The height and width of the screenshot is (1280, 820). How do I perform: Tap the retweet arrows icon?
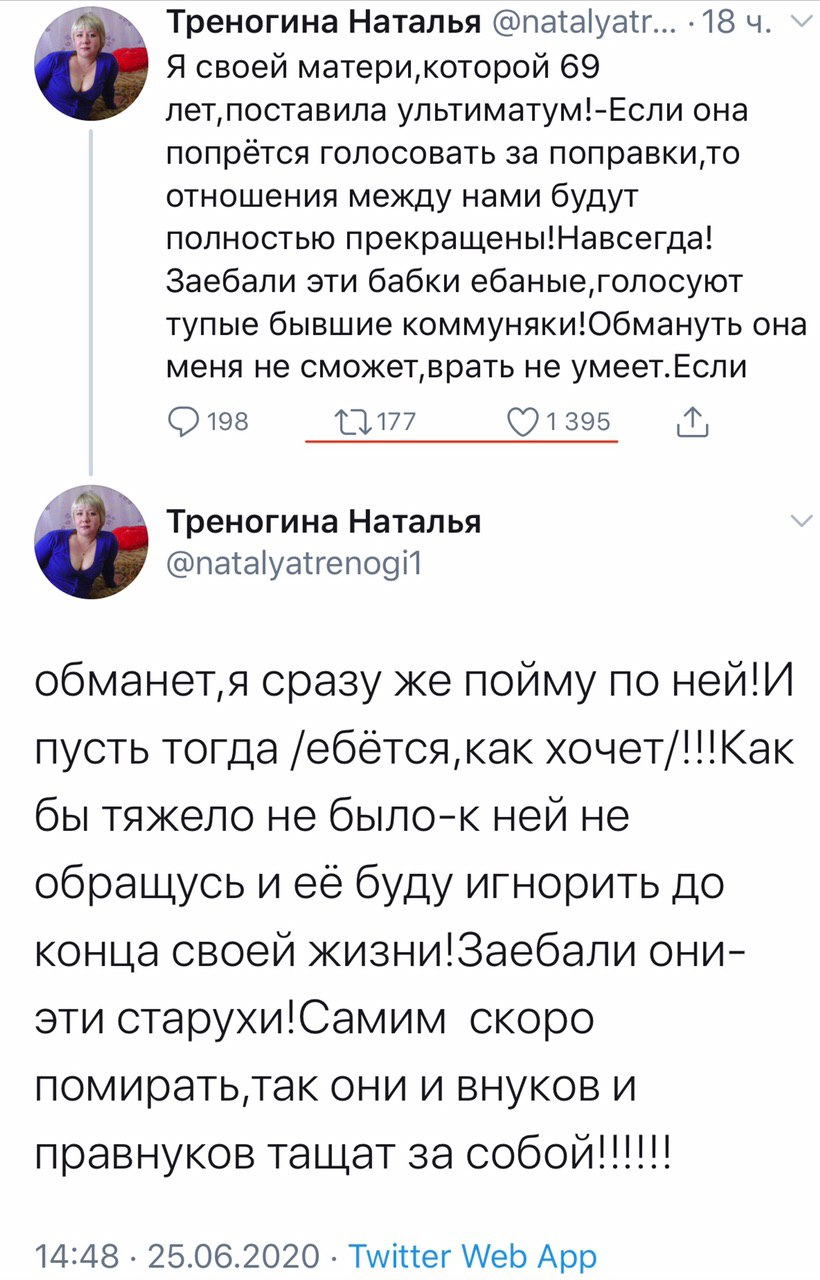352,422
